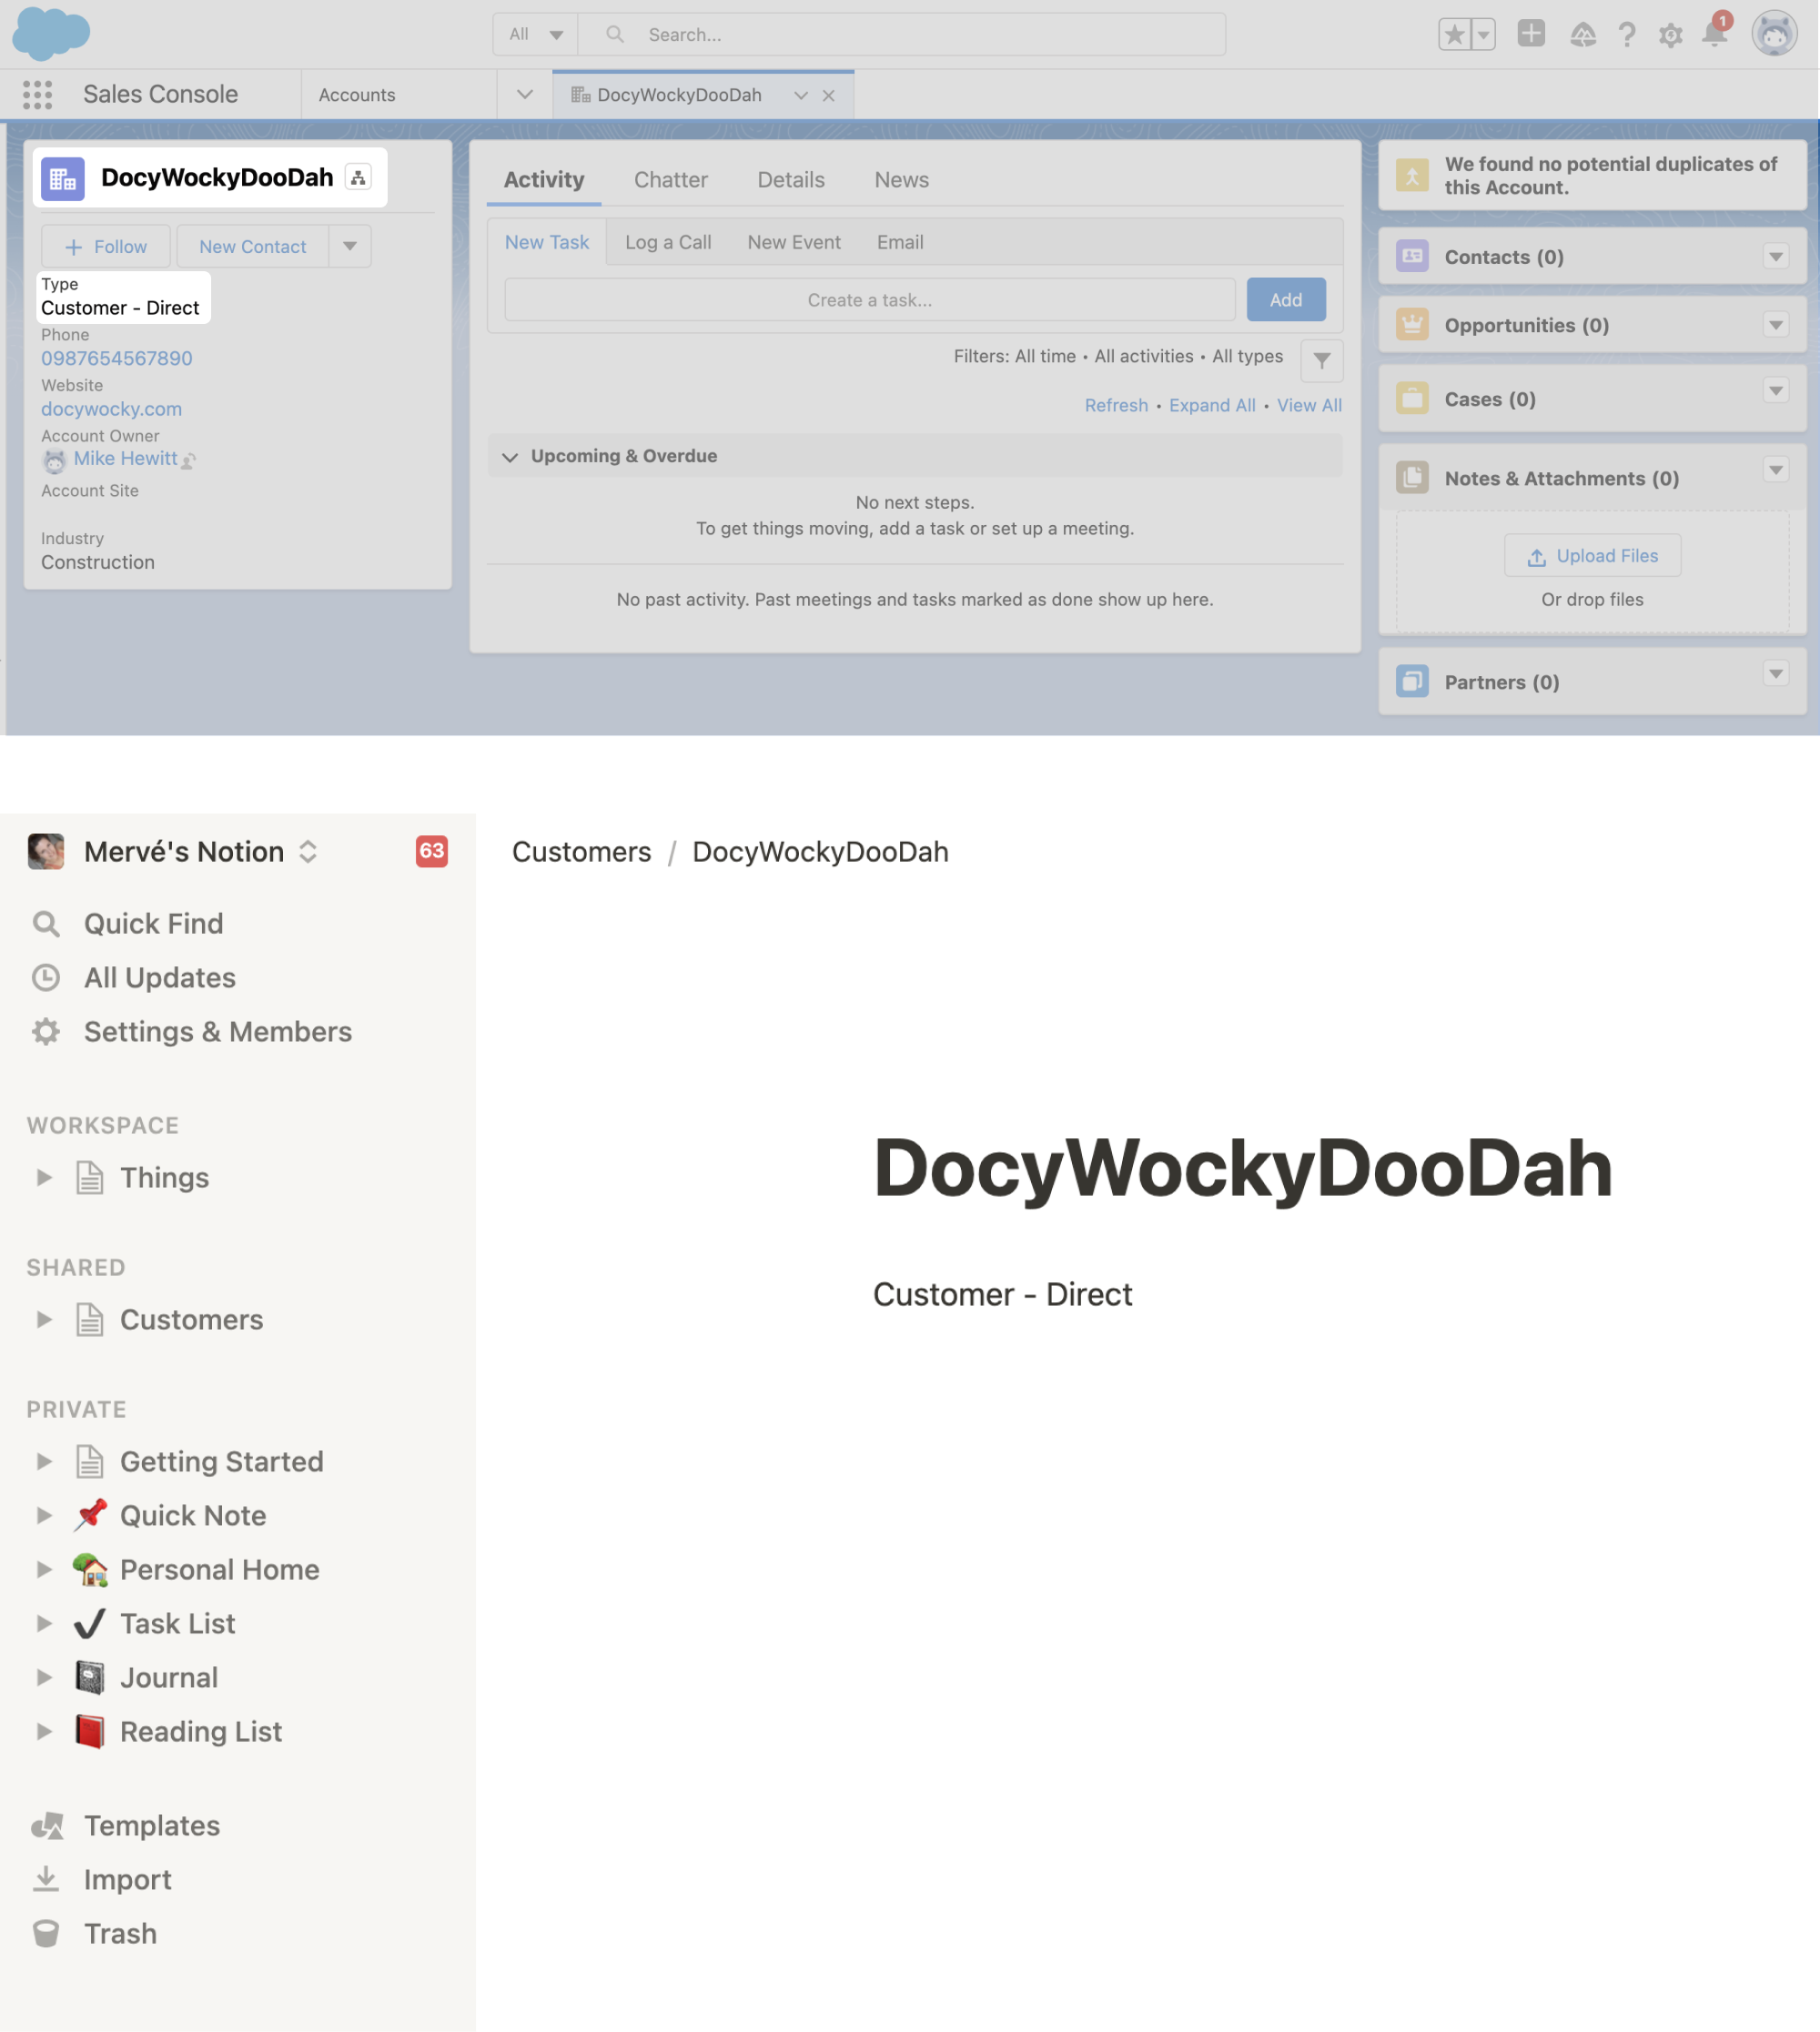Switch to the Chatter tab

pos(670,180)
